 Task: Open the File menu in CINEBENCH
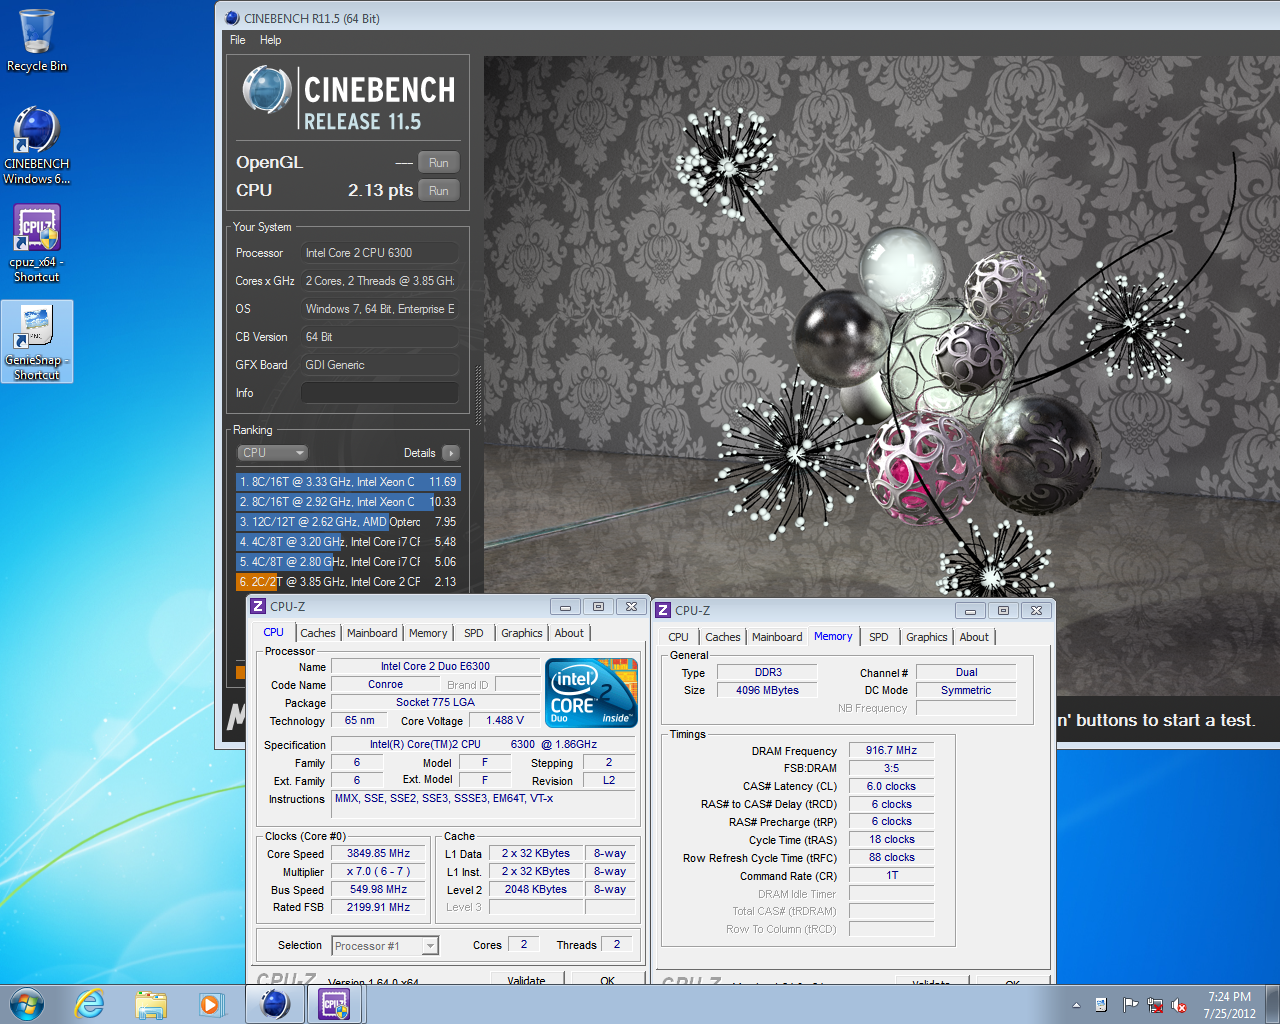coord(238,40)
